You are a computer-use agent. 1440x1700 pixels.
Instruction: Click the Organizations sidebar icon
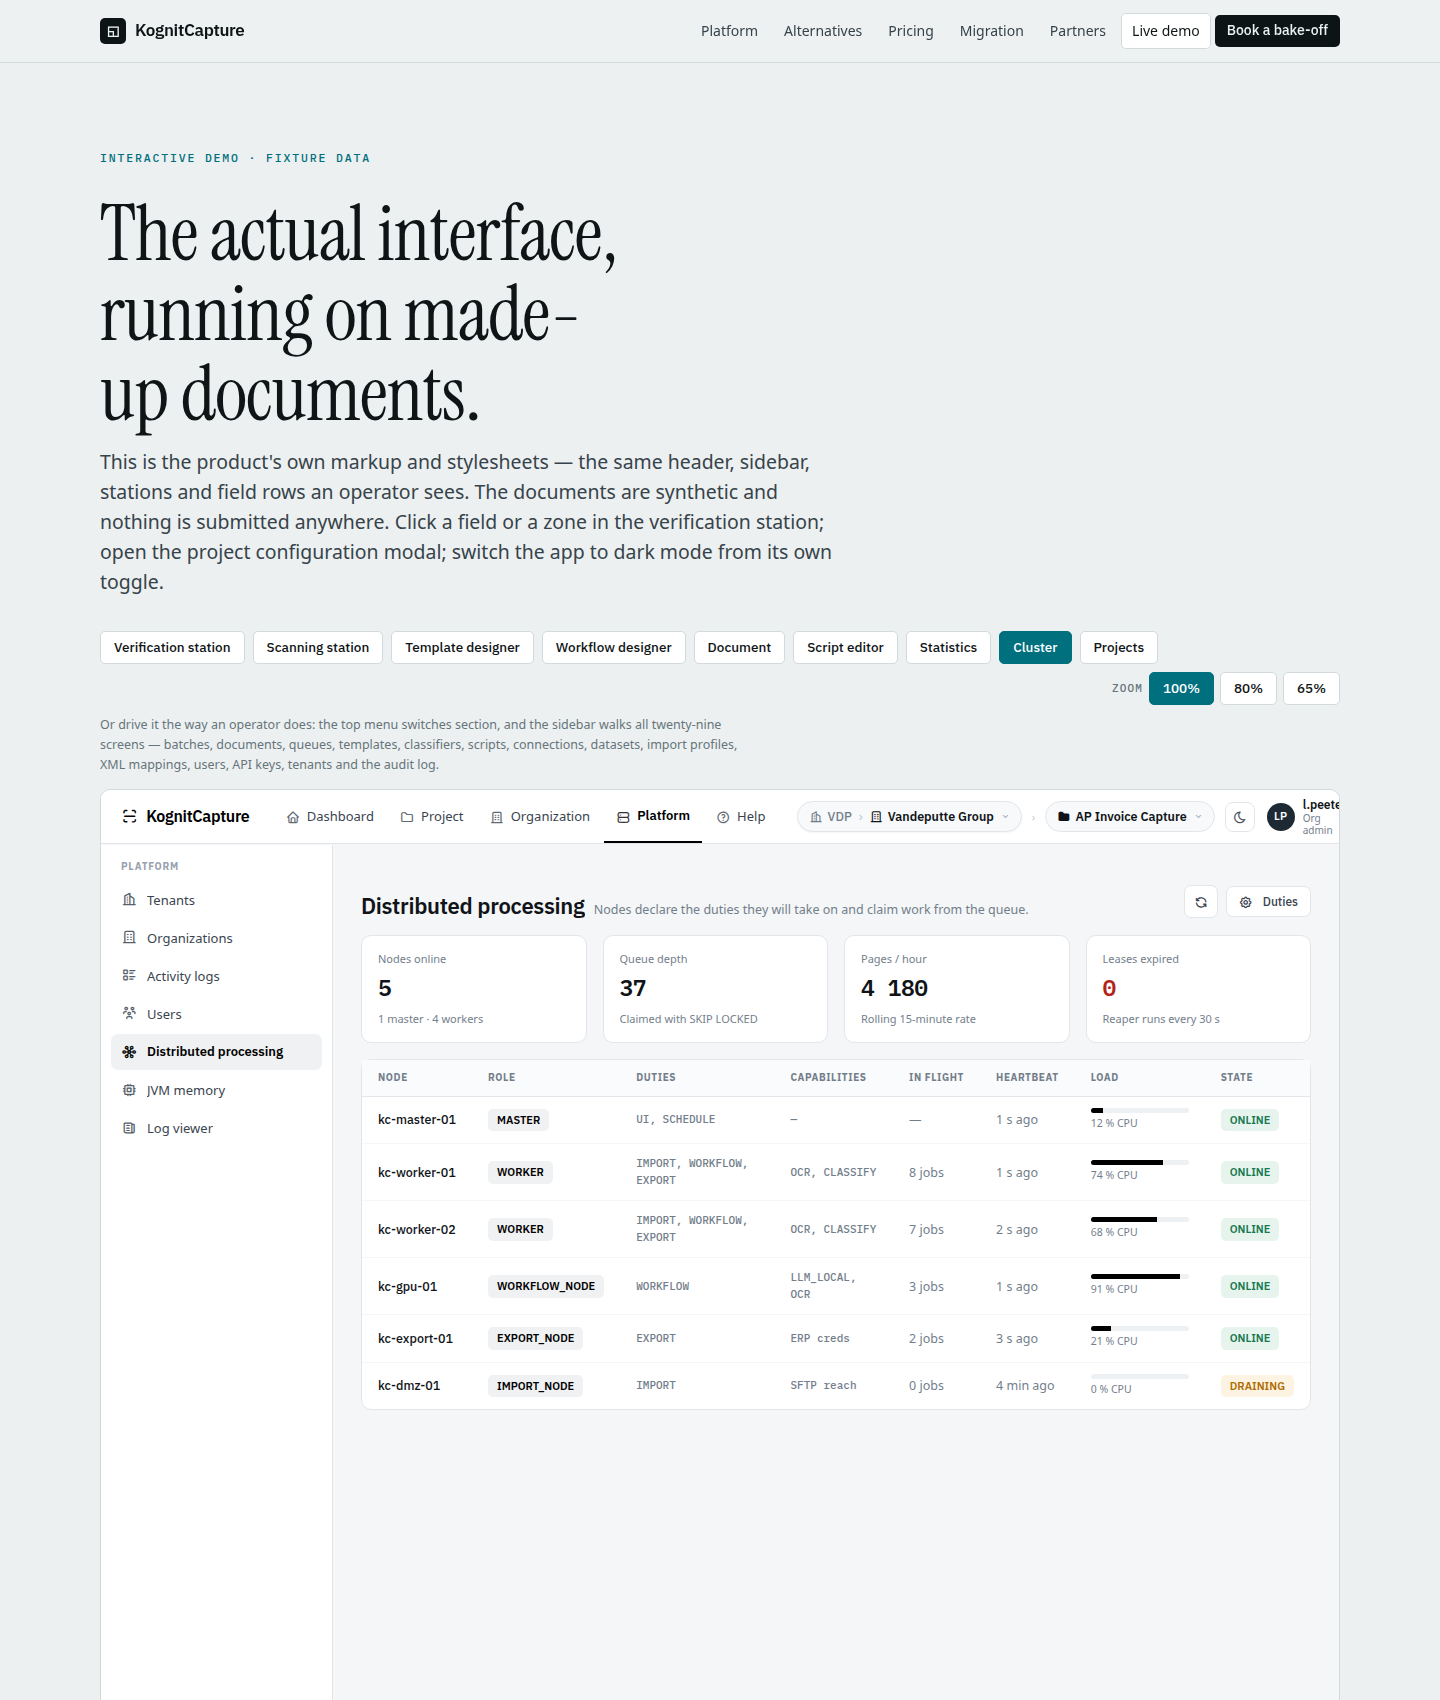click(x=129, y=938)
